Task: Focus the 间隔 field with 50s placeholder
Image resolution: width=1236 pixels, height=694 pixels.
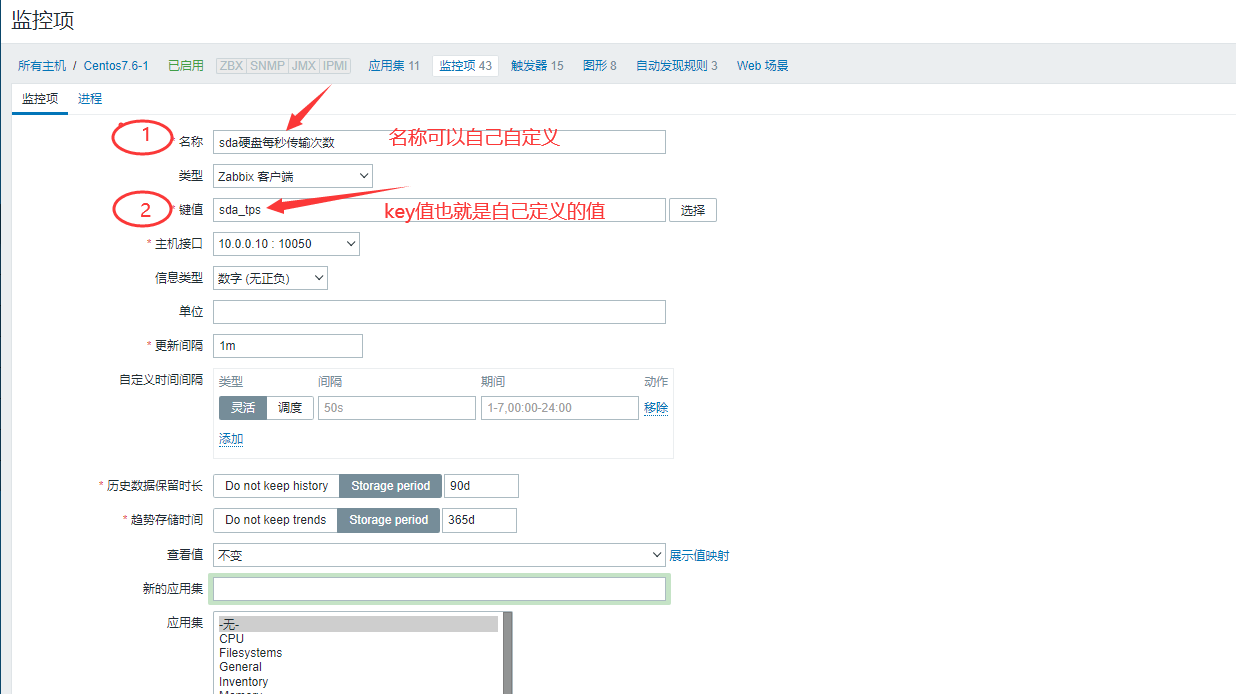Action: tap(397, 408)
